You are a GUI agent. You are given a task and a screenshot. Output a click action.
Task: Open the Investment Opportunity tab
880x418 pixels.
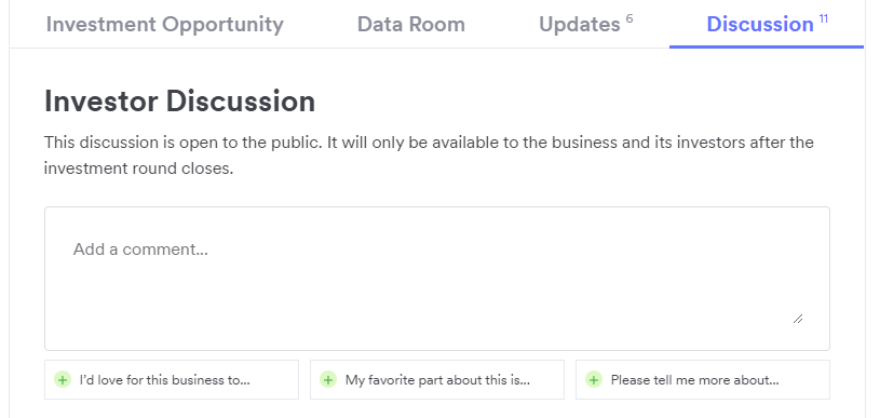click(164, 24)
